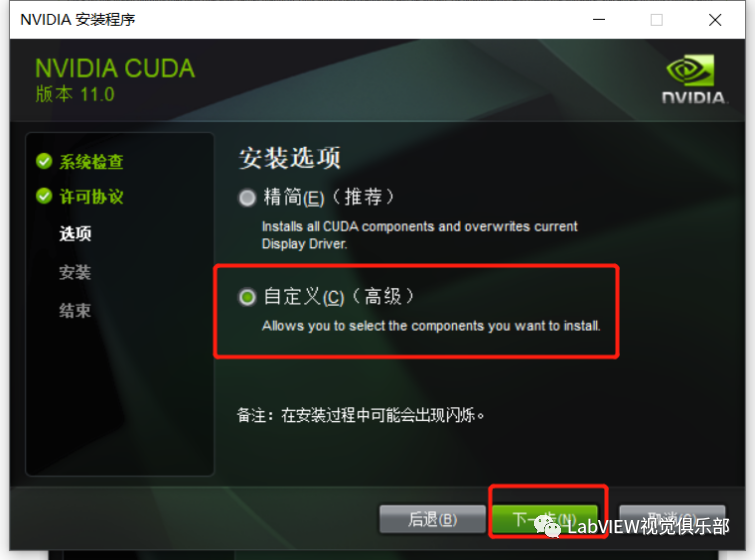Go back with the 后退(B) button
The height and width of the screenshot is (560, 755).
[432, 519]
